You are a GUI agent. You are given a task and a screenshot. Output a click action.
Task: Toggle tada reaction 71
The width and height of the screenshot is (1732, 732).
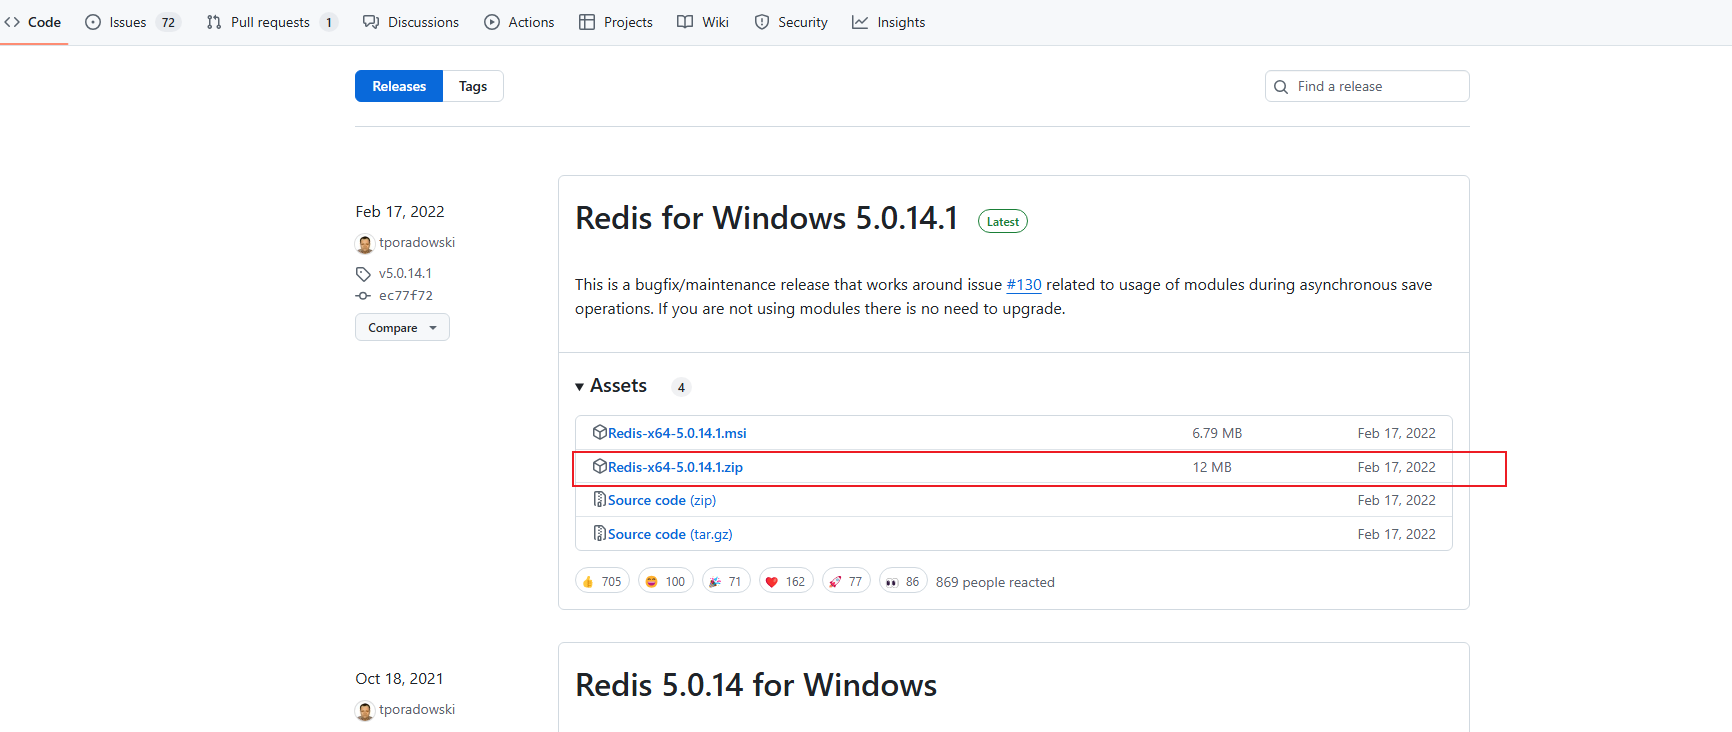[x=726, y=581]
